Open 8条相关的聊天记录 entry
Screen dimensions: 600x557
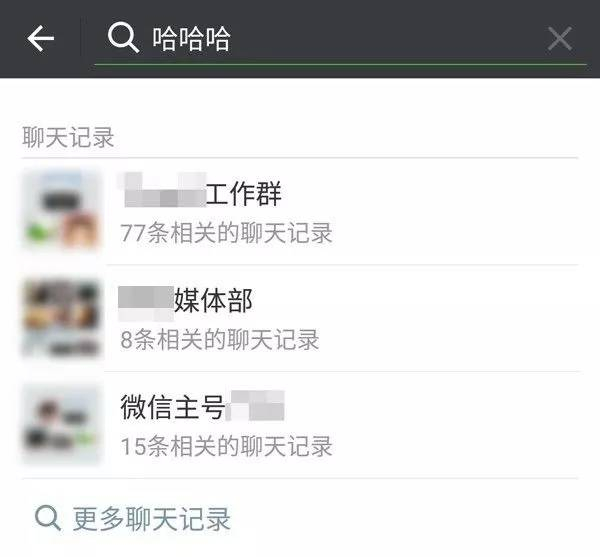click(x=220, y=340)
